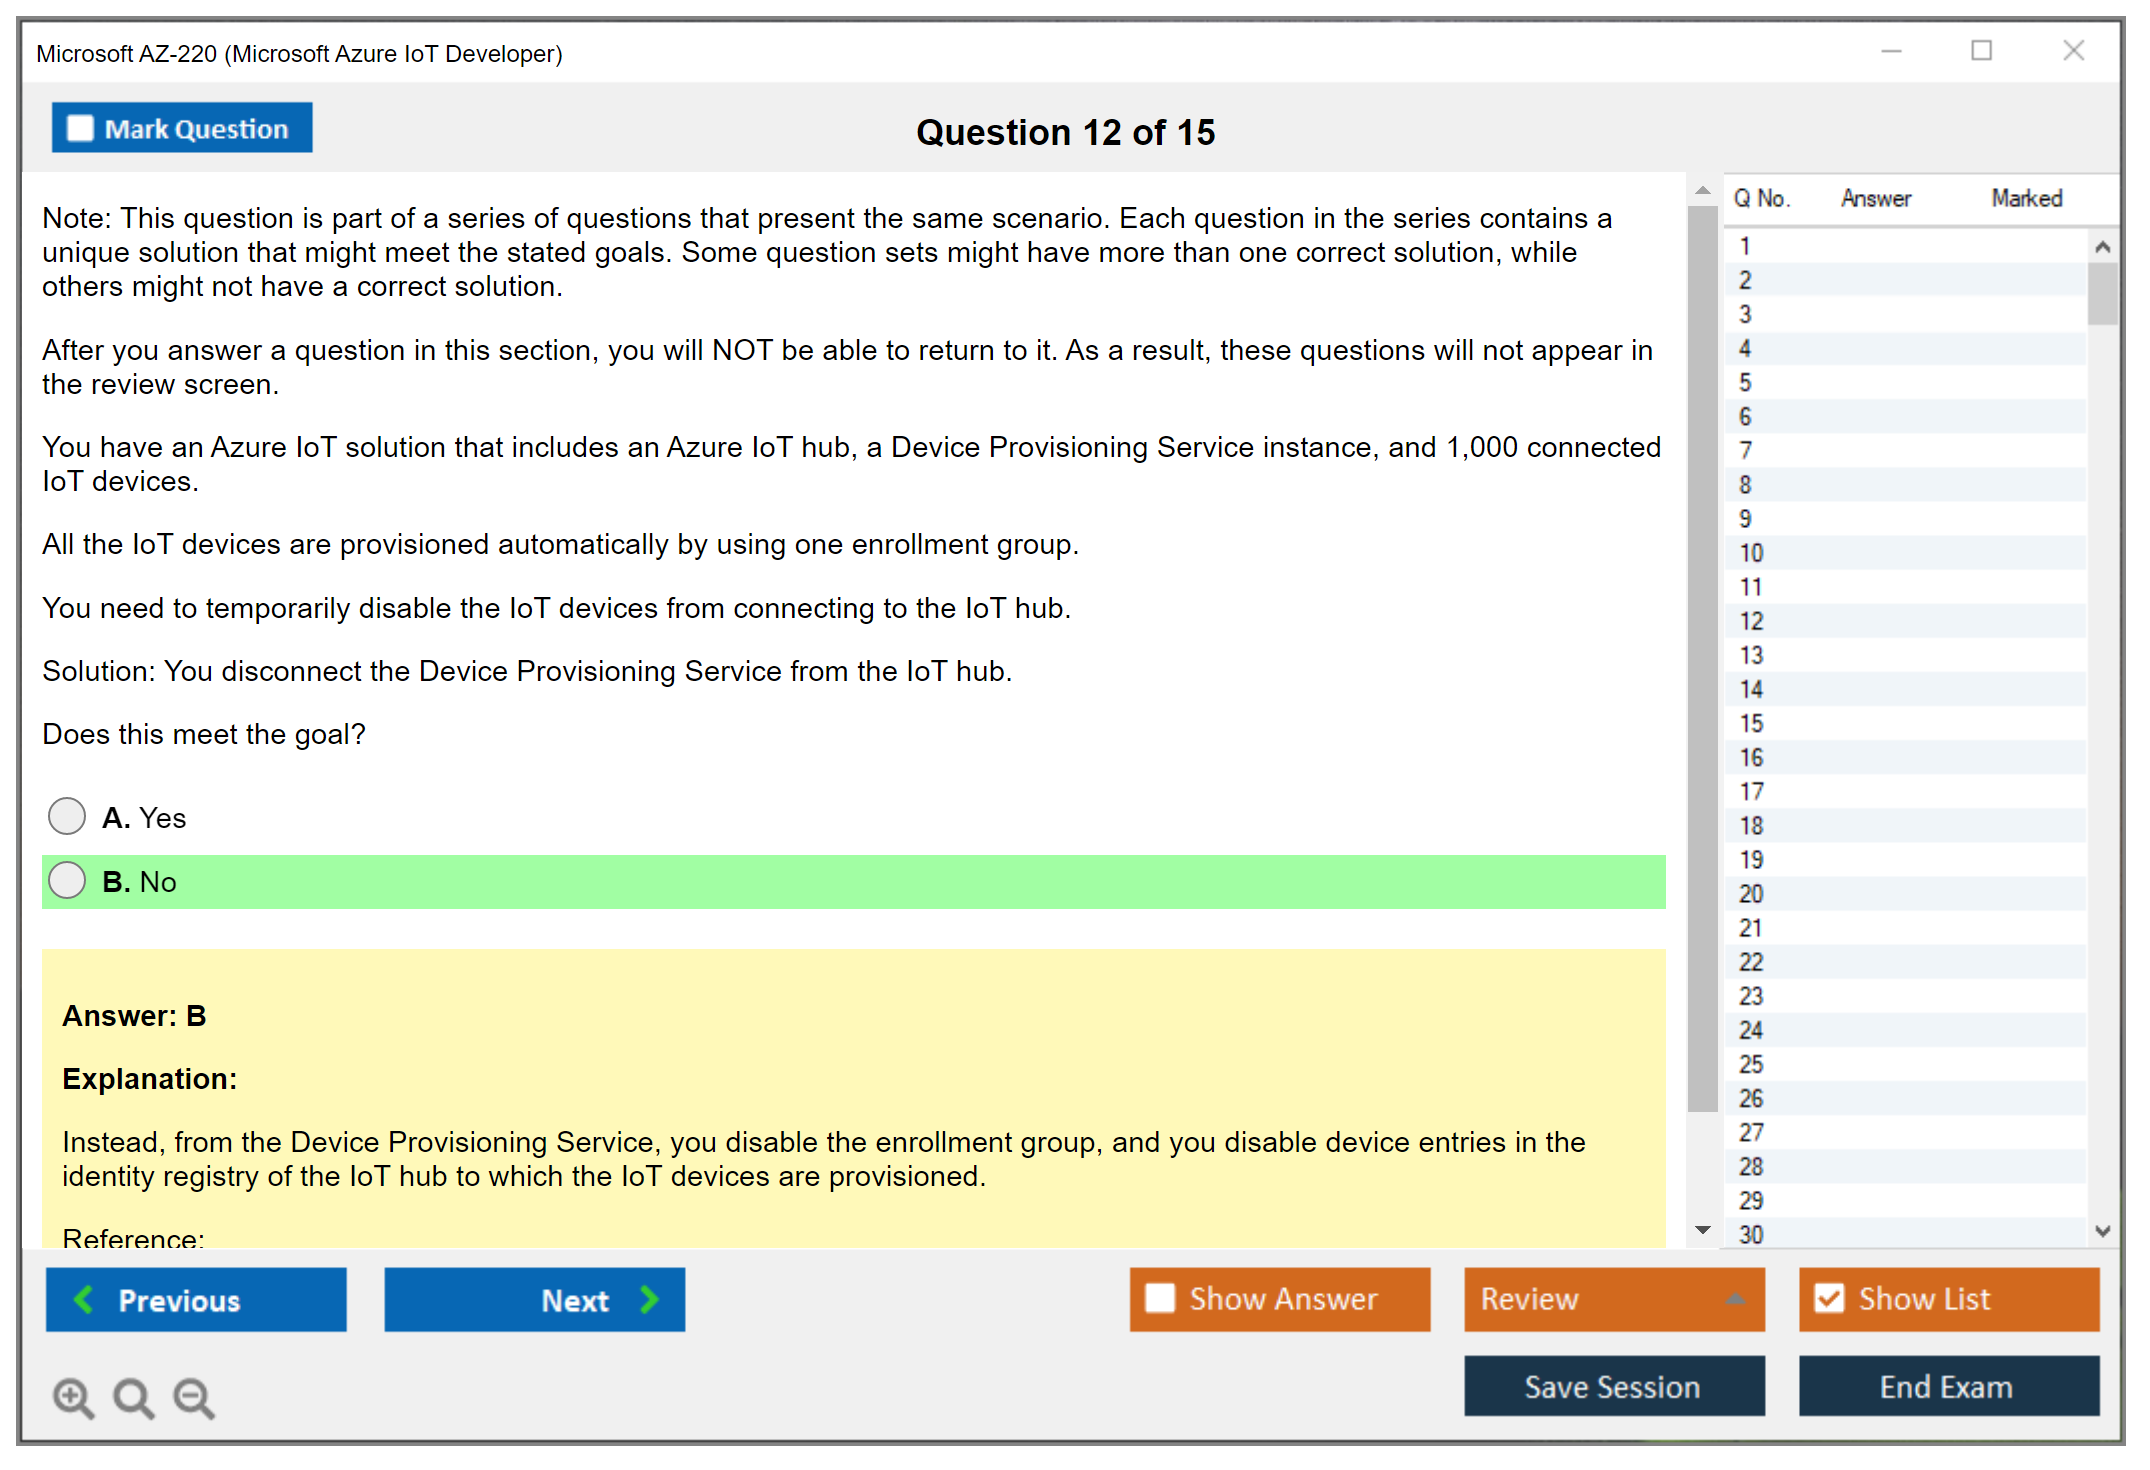Image resolution: width=2150 pixels, height=1470 pixels.
Task: Click the Marked column header
Action: pos(2026,198)
